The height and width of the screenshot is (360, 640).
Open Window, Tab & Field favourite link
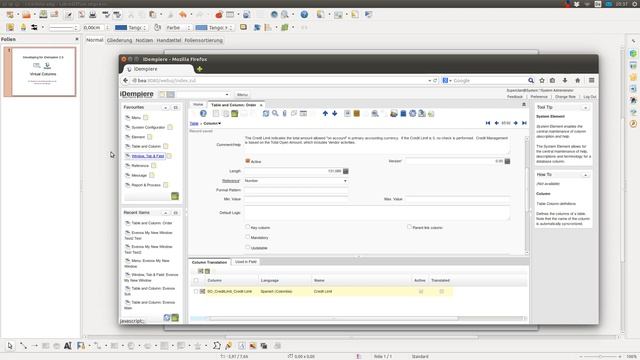coord(148,156)
